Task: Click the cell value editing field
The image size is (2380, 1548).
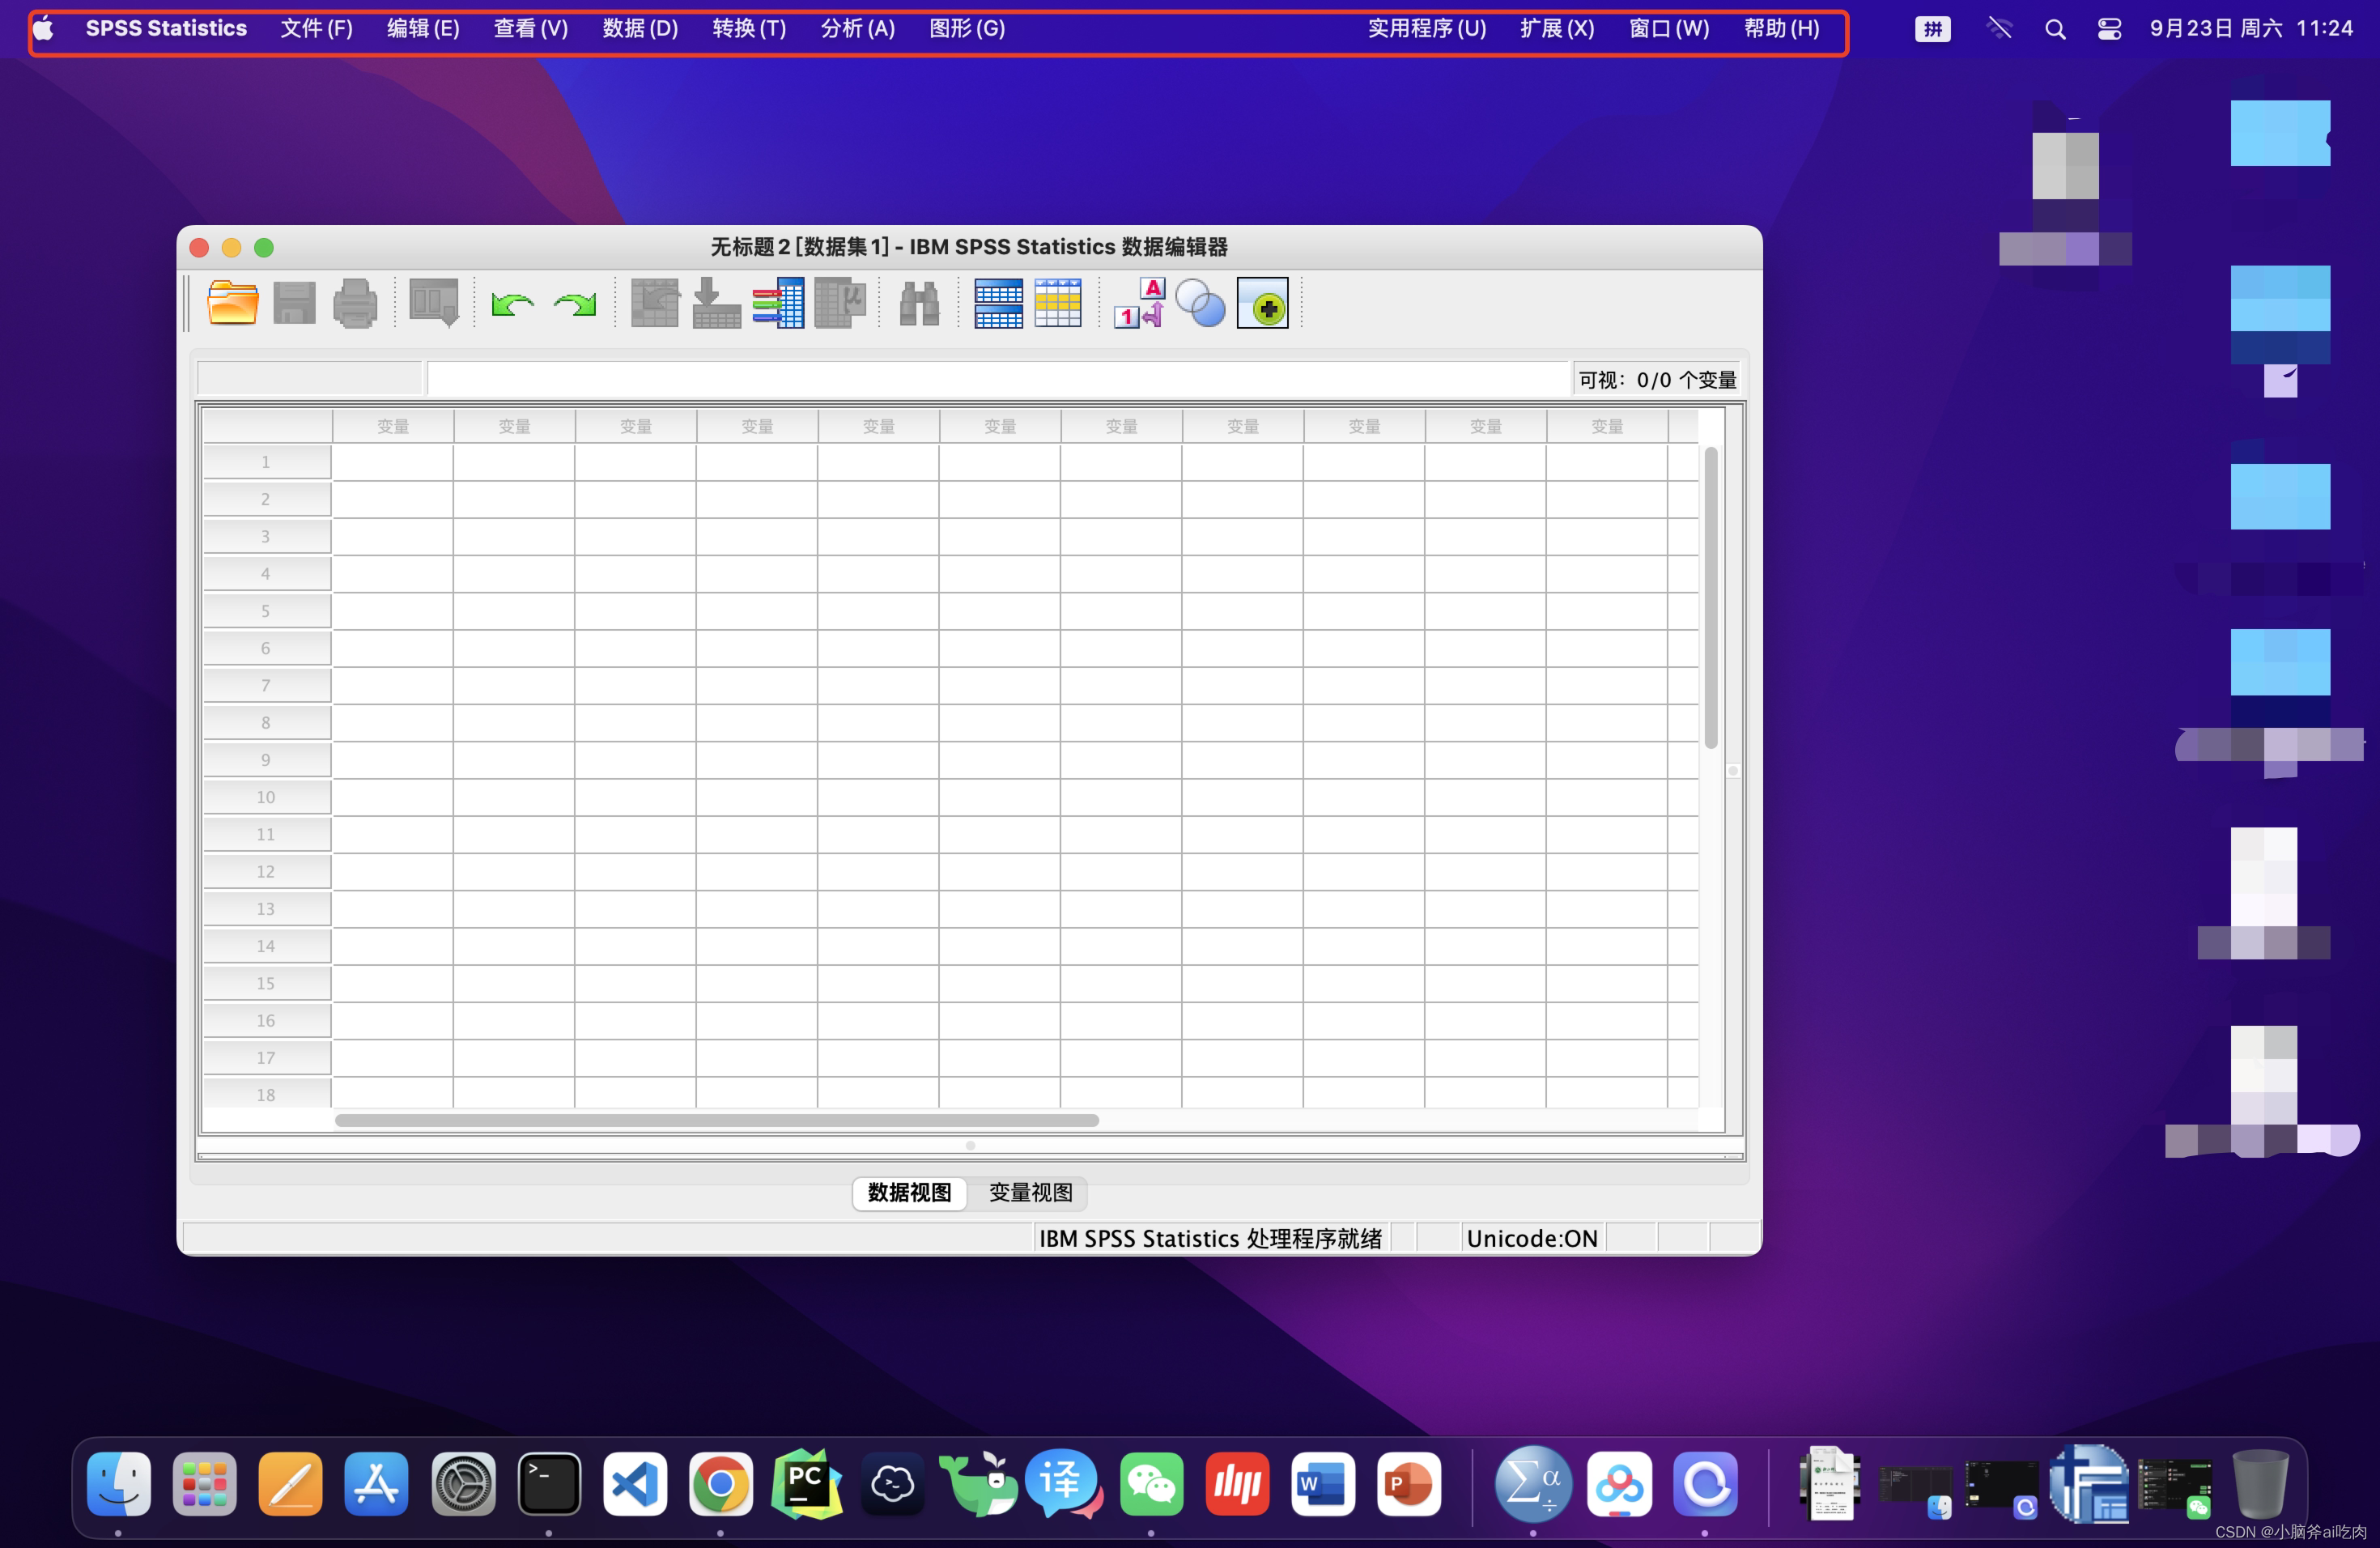Action: [x=998, y=379]
